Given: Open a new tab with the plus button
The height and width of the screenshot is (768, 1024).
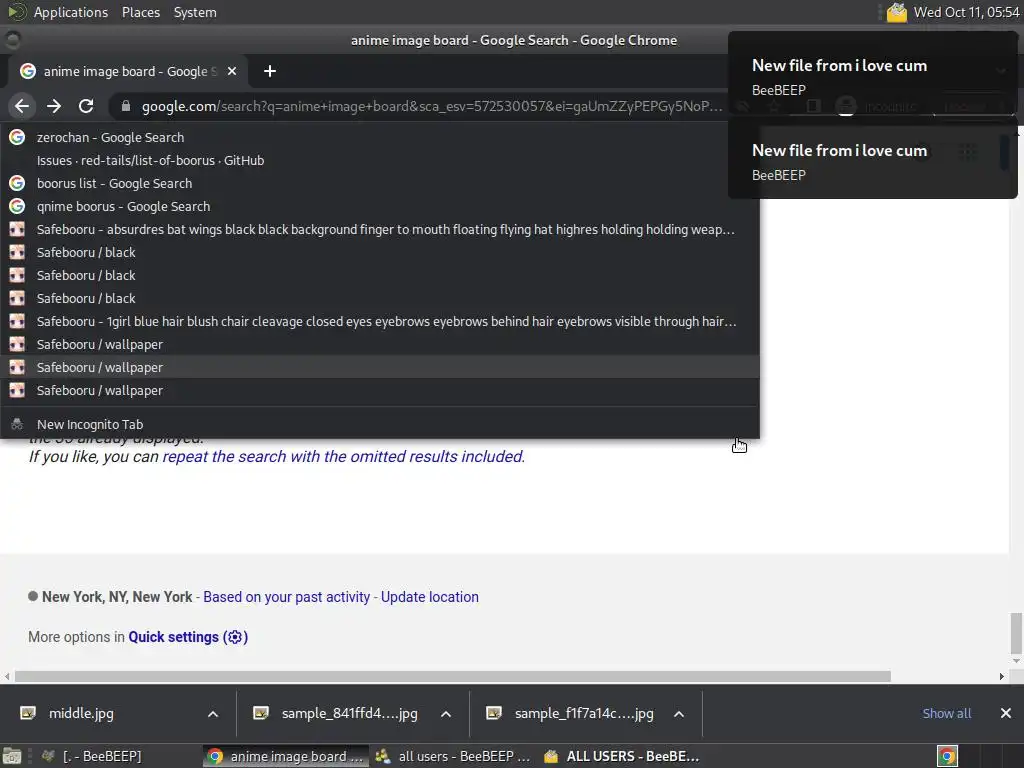Looking at the screenshot, I should click(270, 71).
